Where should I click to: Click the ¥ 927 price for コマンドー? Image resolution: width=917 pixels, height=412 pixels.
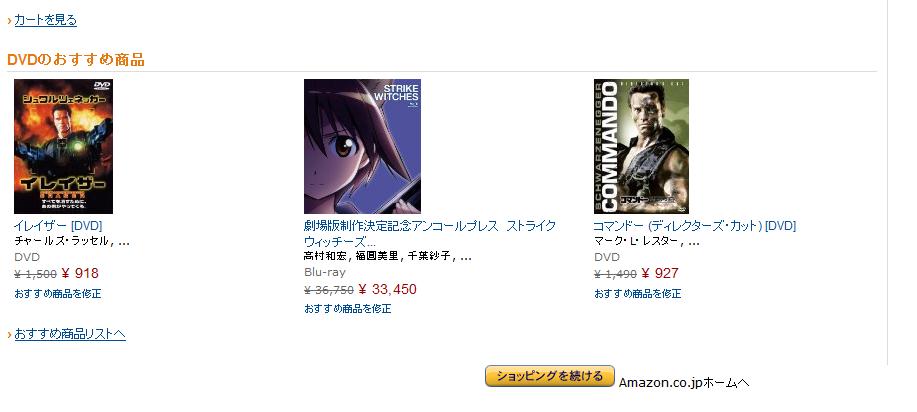[x=660, y=273]
